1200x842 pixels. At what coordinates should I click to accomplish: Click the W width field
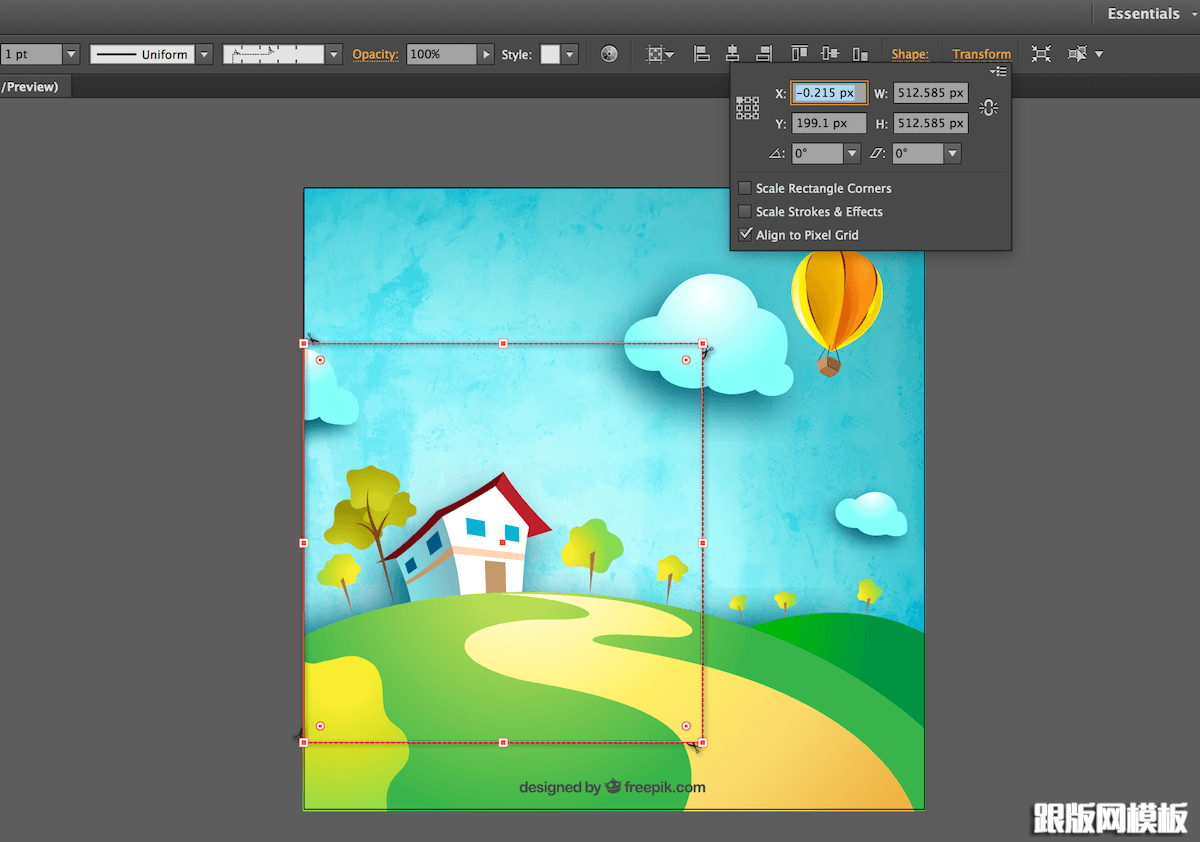pyautogui.click(x=930, y=93)
